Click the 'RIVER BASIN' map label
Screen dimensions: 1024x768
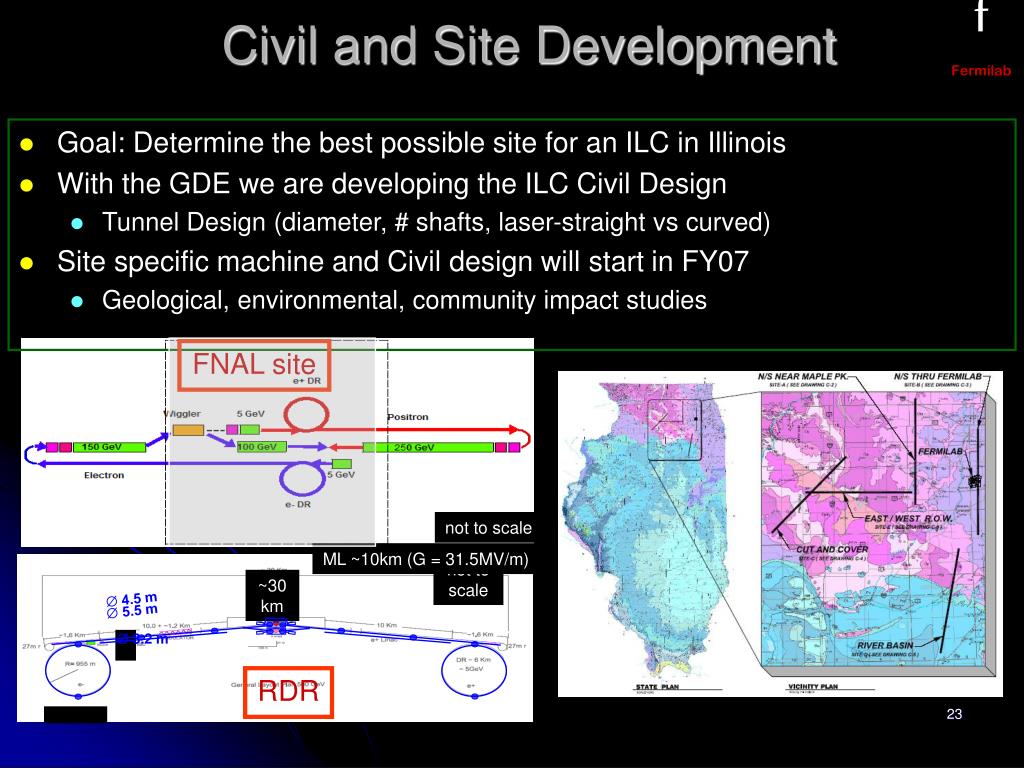885,646
